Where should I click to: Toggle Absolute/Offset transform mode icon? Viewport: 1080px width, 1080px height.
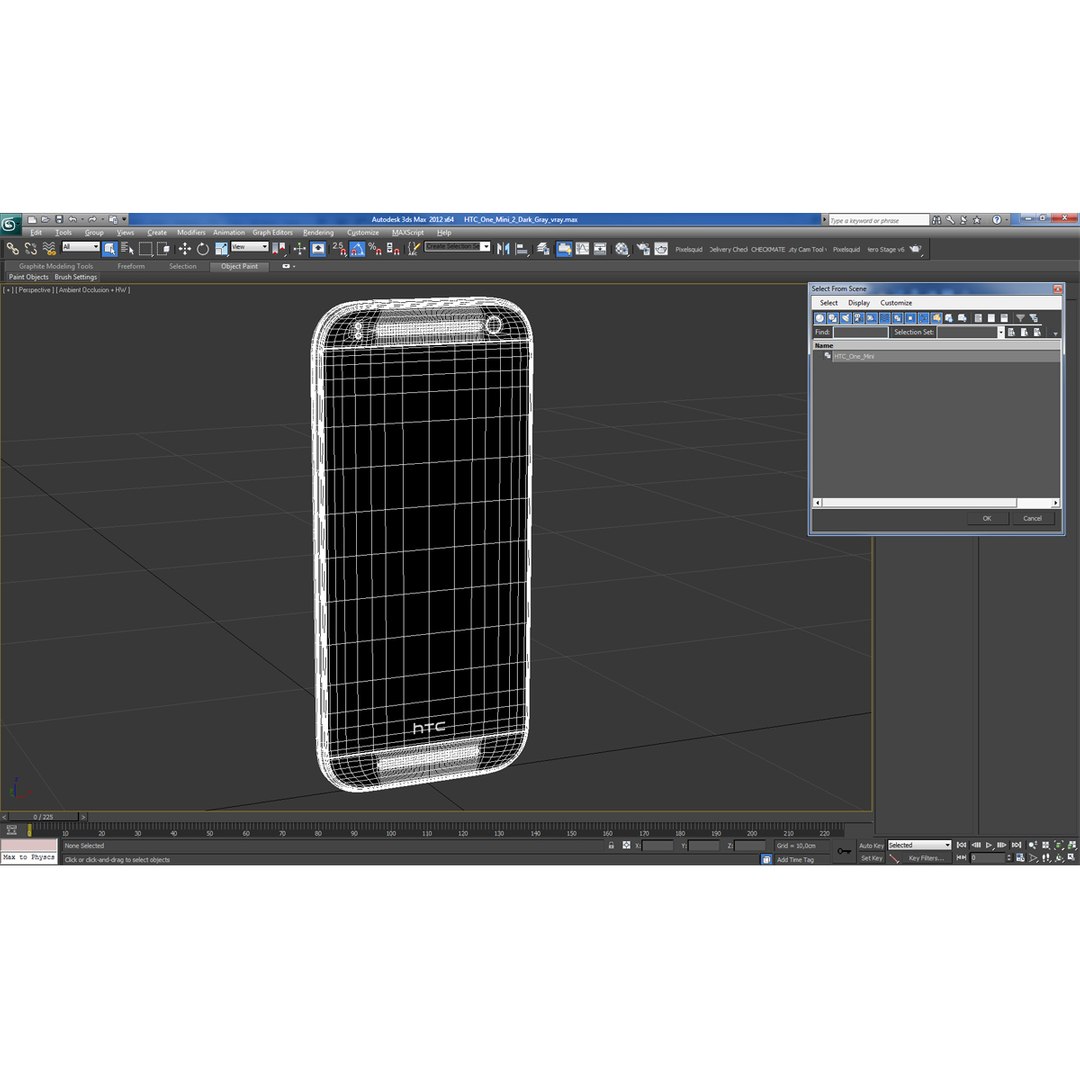pos(626,845)
